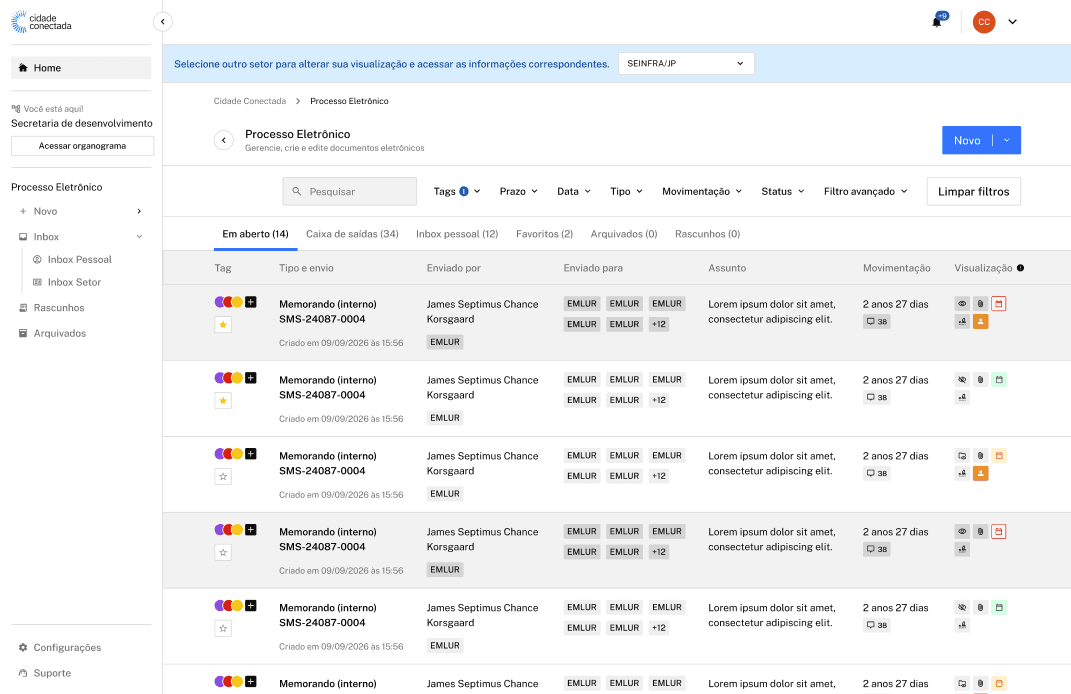Favorite the third row's empty star
Viewport: 1071px width, 694px height.
(223, 477)
